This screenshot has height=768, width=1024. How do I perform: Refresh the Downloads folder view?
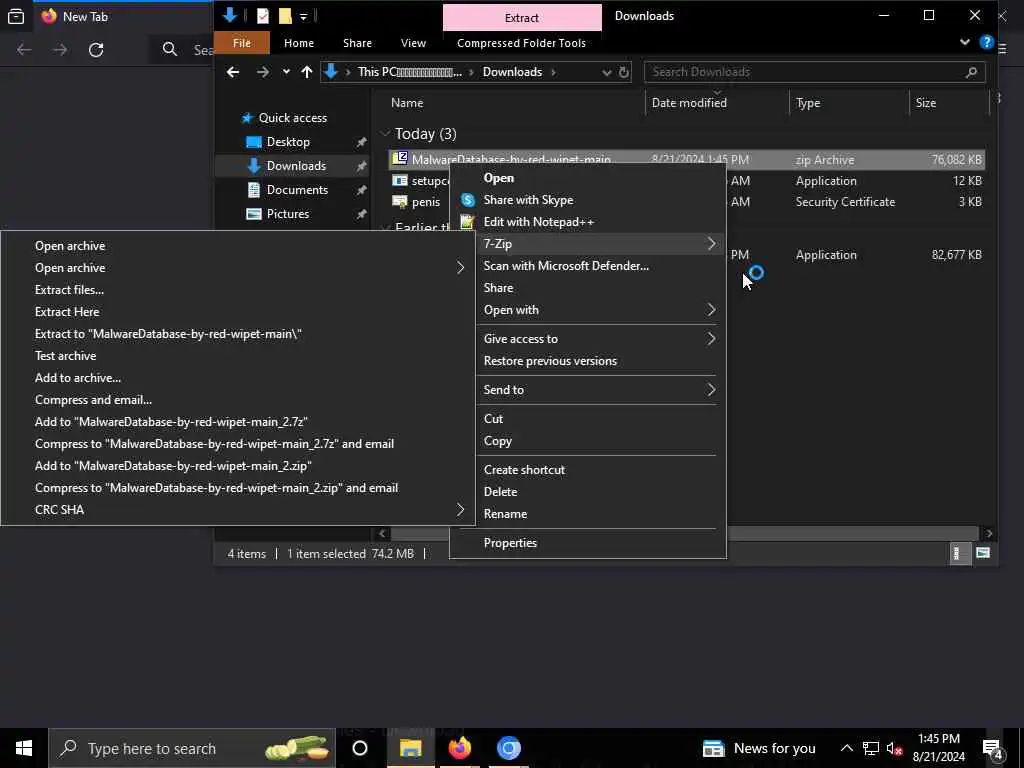pyautogui.click(x=624, y=72)
